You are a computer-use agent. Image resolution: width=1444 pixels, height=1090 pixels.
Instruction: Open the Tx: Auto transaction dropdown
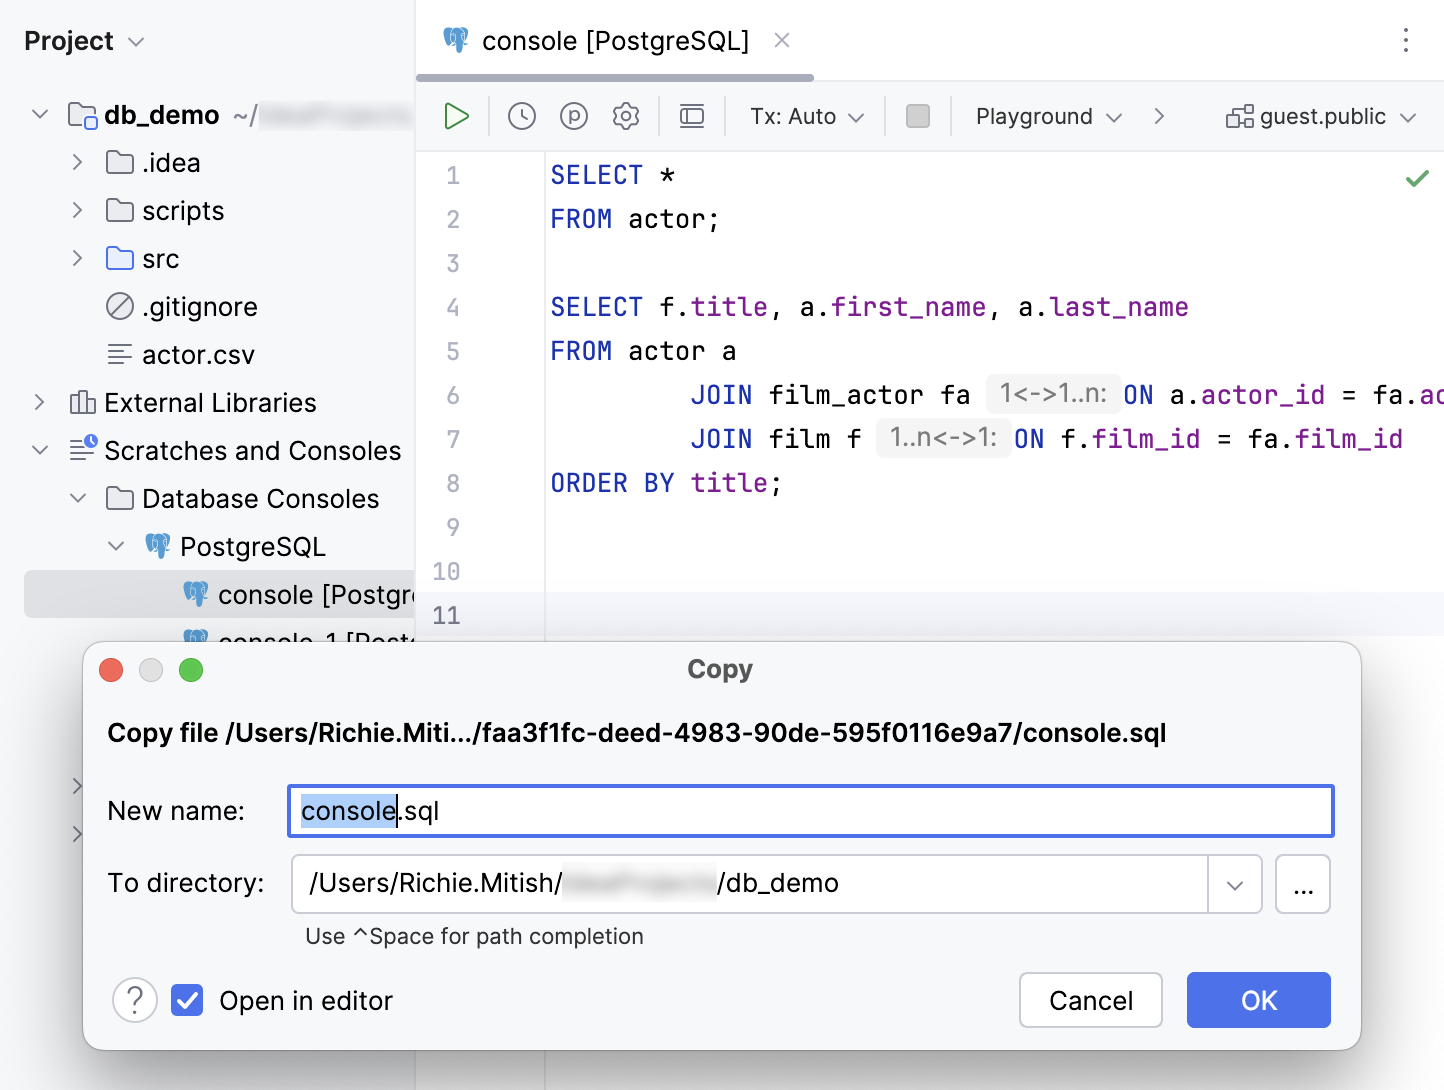tap(803, 116)
